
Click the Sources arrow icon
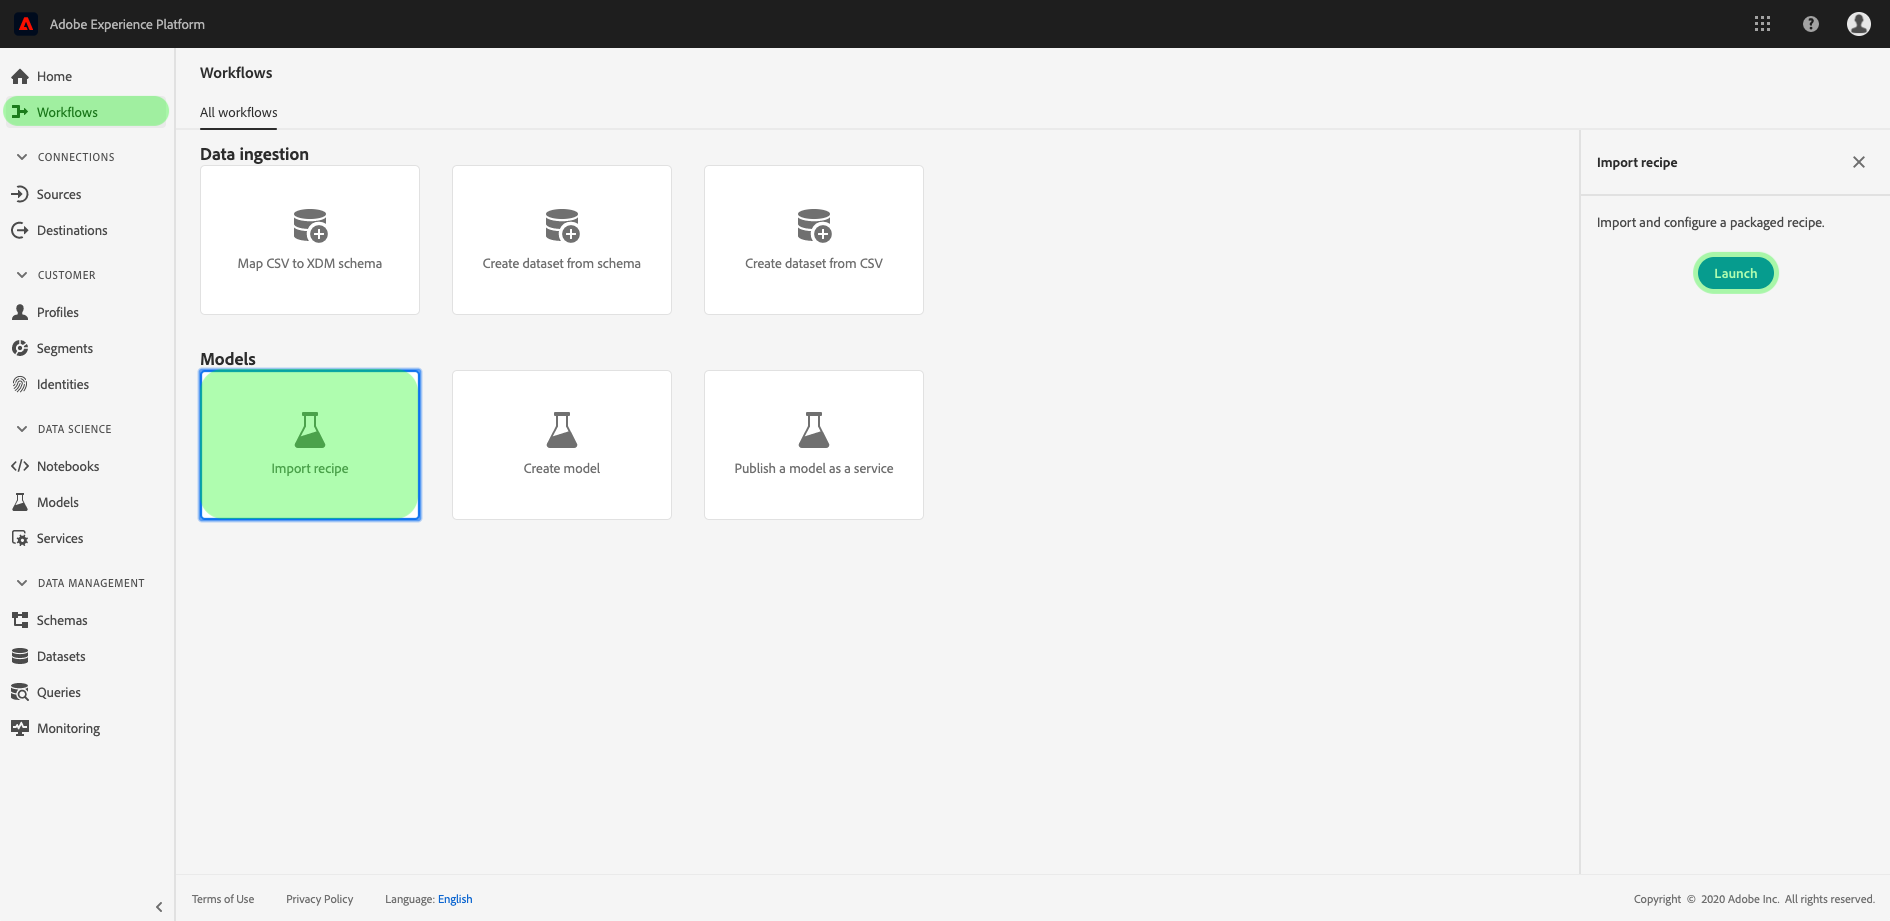[x=20, y=194]
